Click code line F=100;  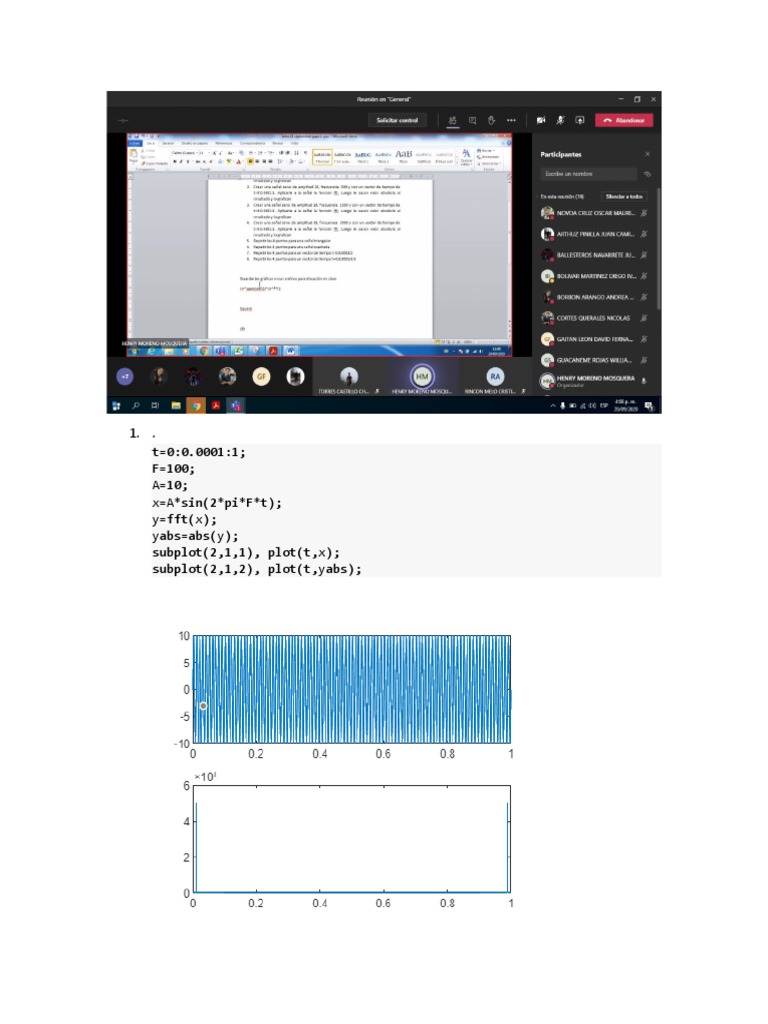coord(173,469)
